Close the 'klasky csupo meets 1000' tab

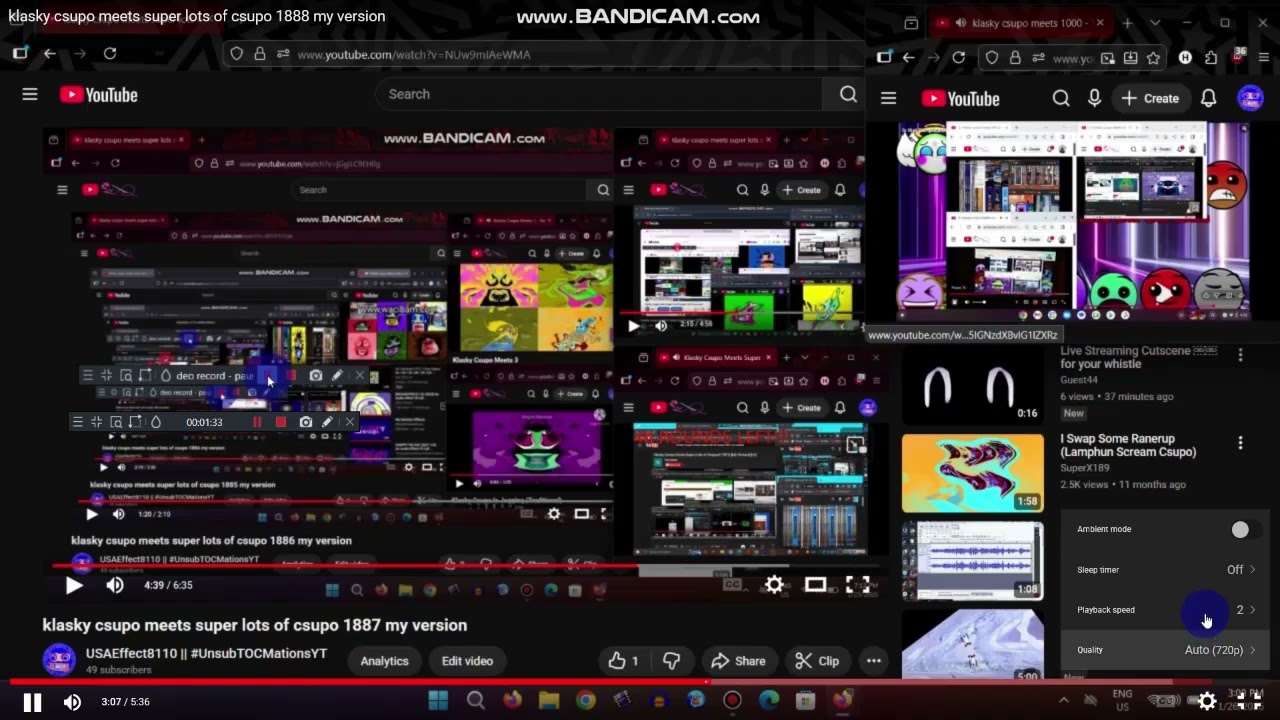click(1100, 23)
